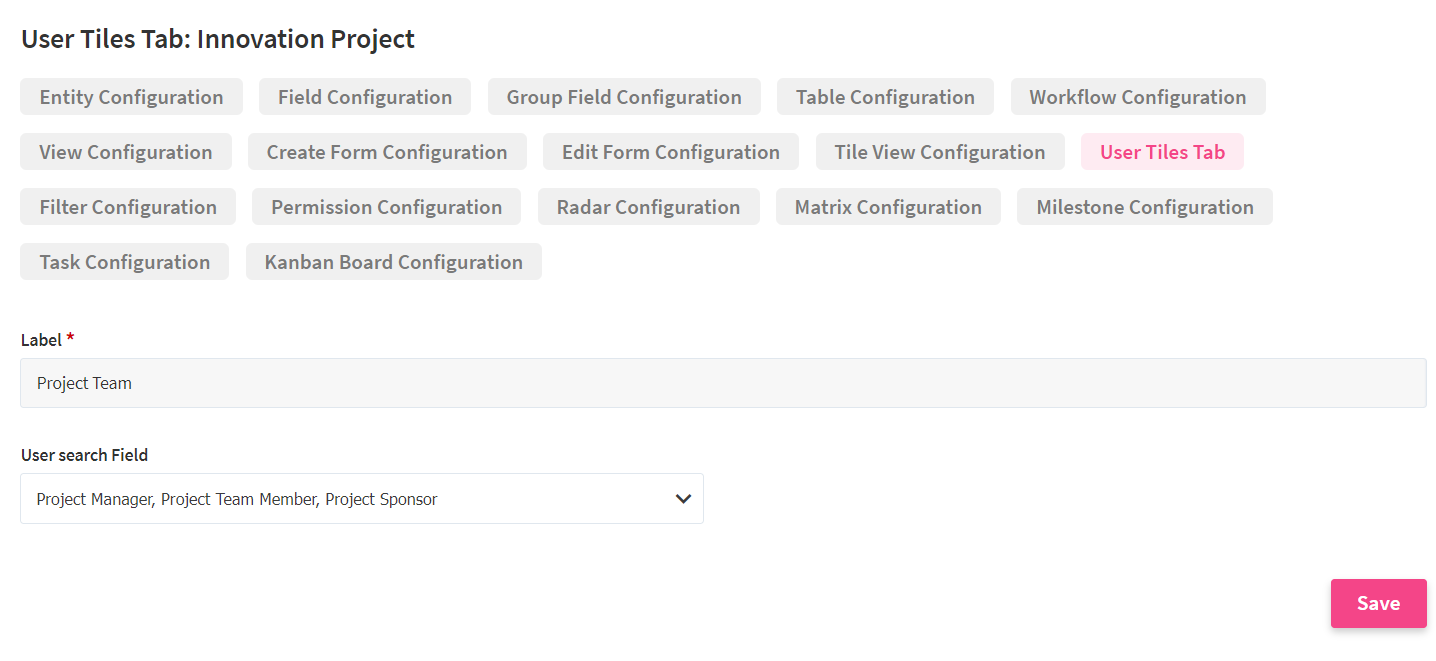Open the Entity Configuration tab
Viewport: 1436px width, 661px height.
131,97
